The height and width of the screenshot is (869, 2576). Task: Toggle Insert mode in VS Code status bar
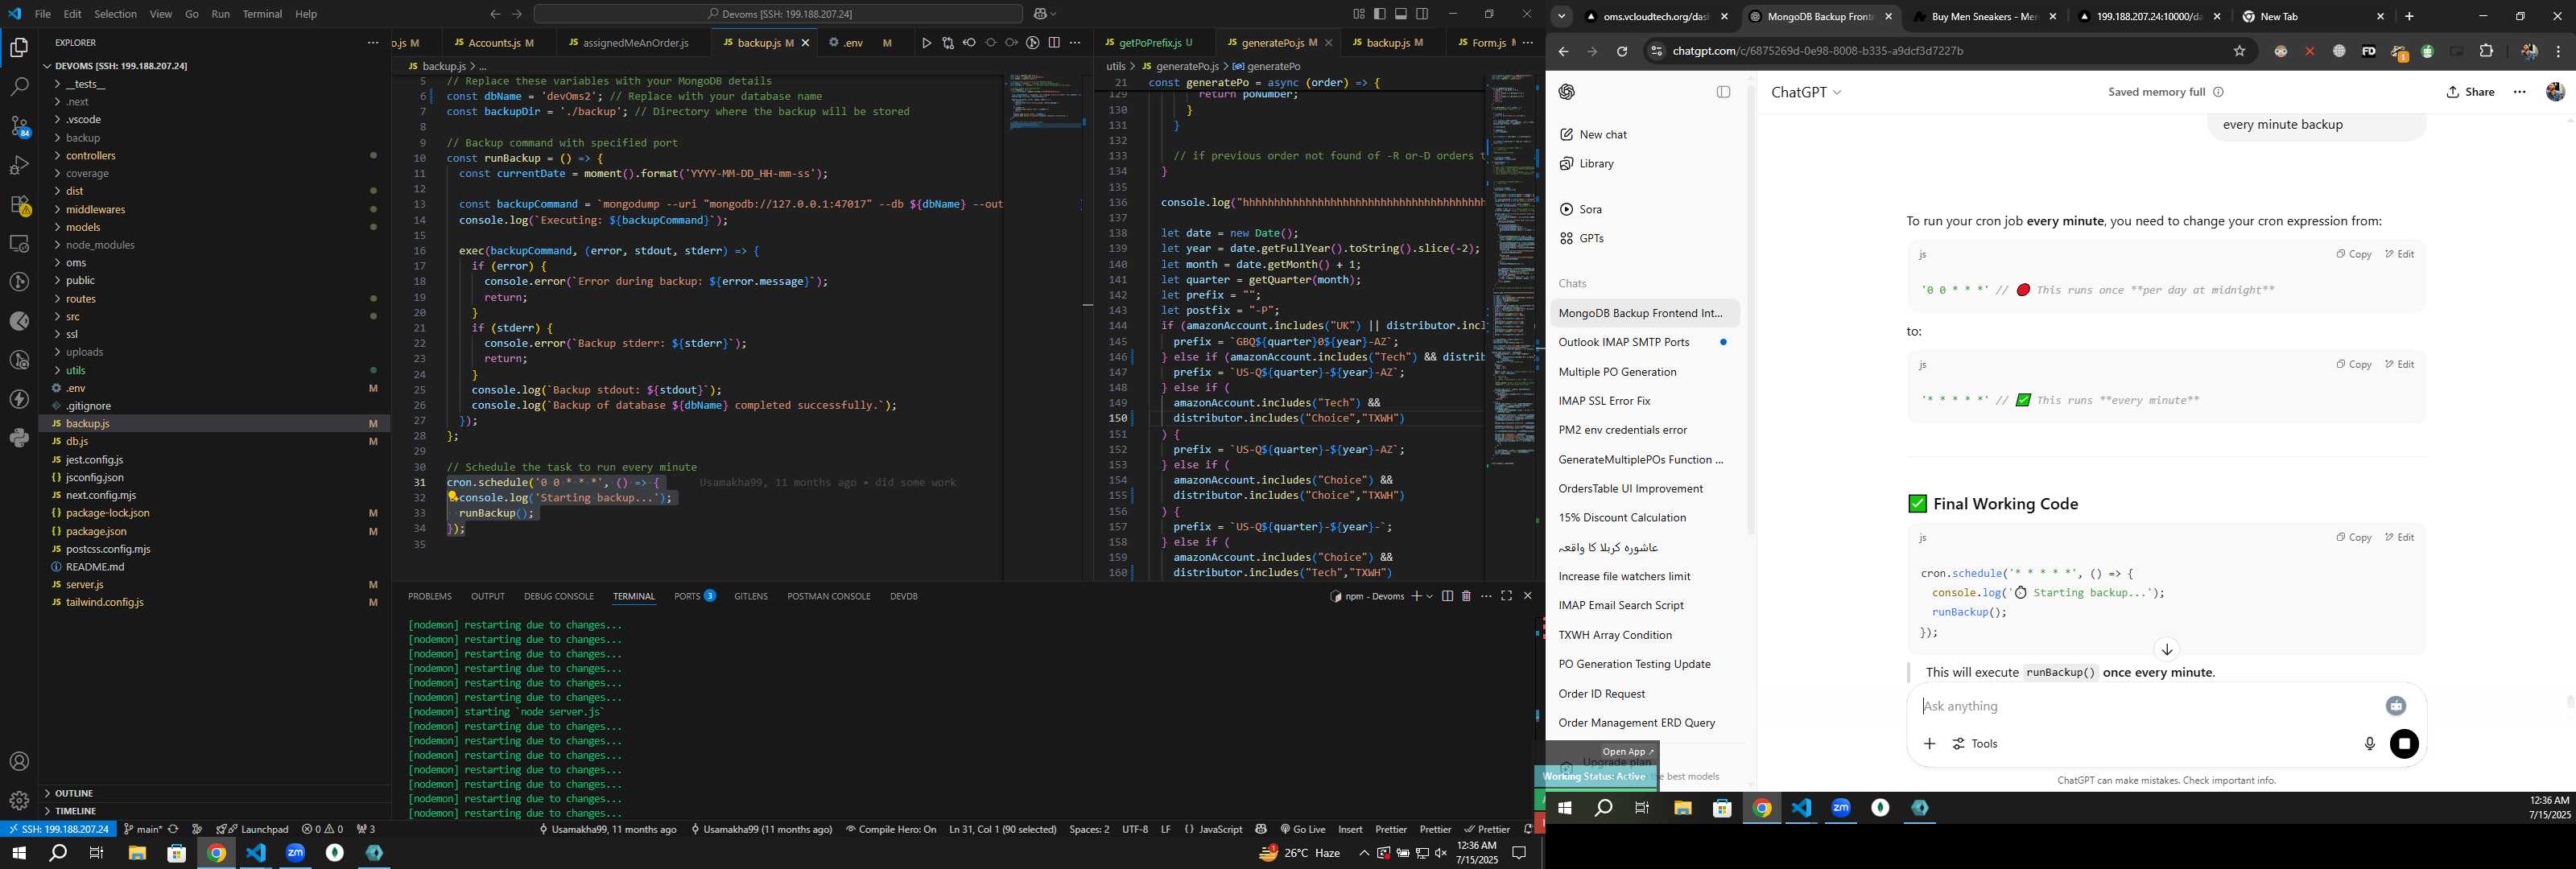pyautogui.click(x=1350, y=829)
